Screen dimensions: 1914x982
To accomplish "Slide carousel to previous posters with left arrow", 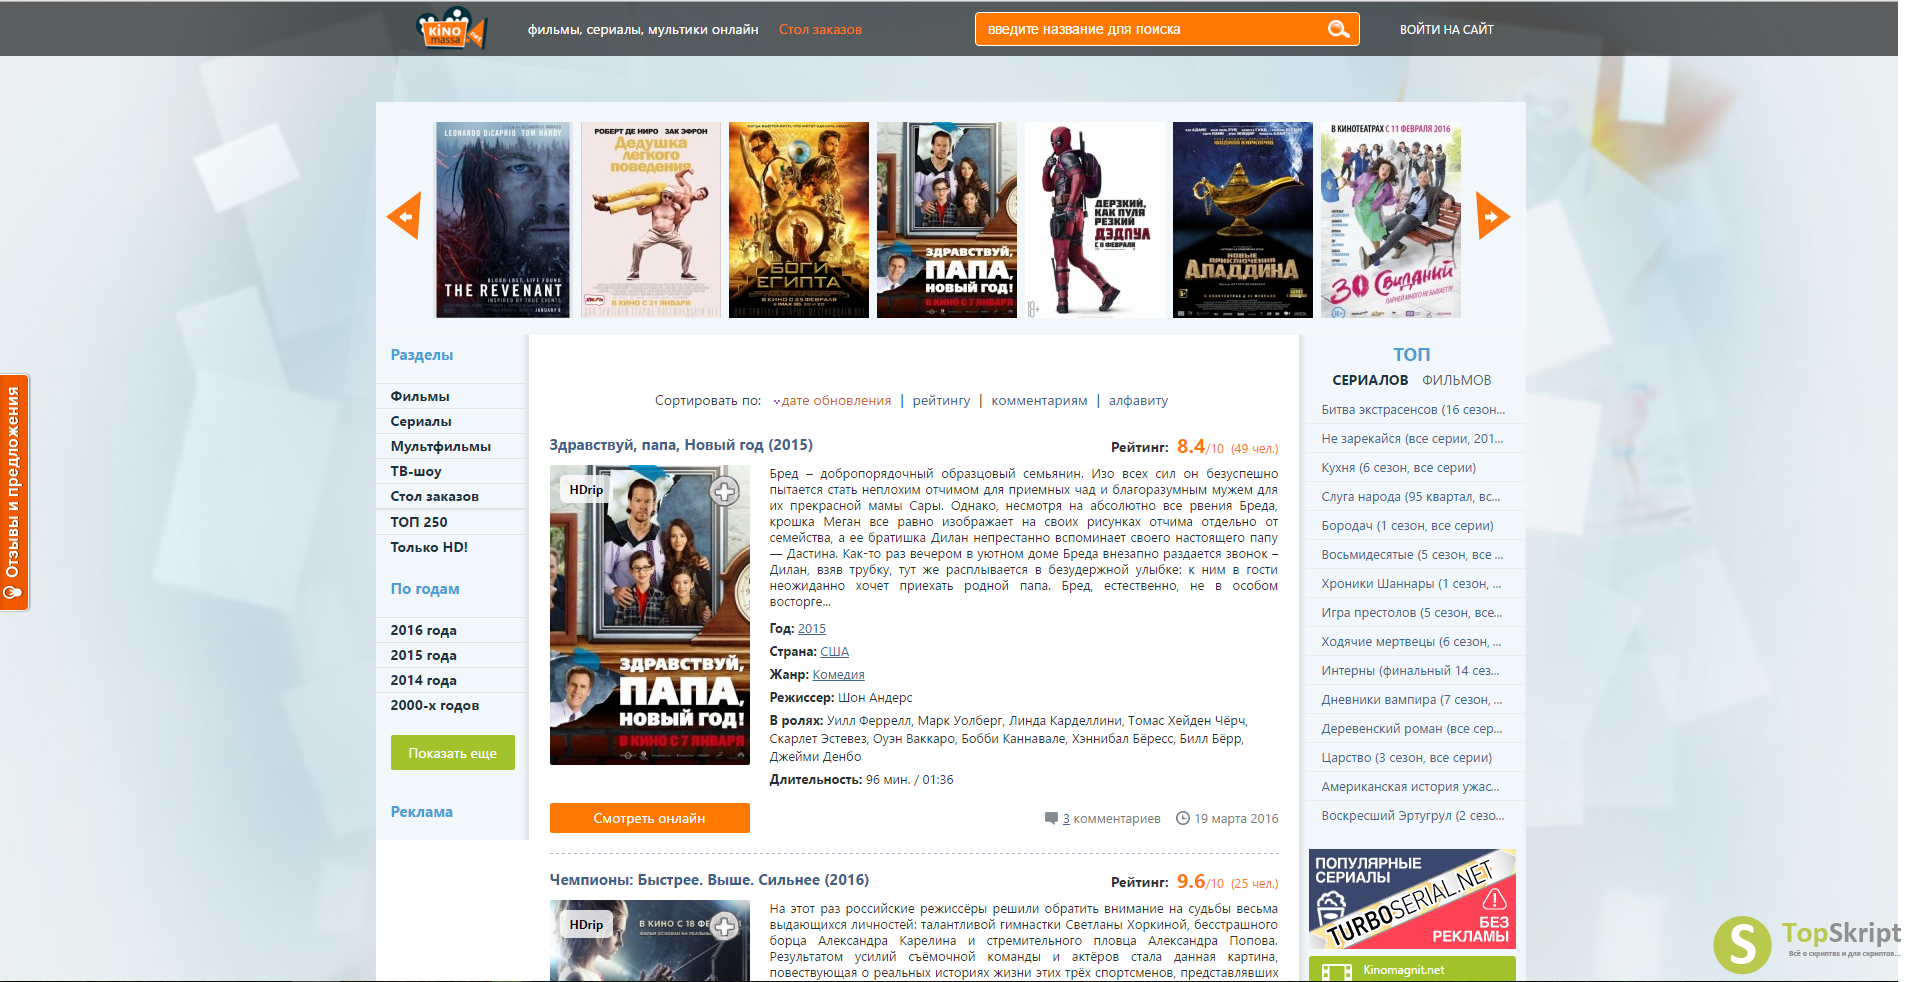I will click(403, 216).
